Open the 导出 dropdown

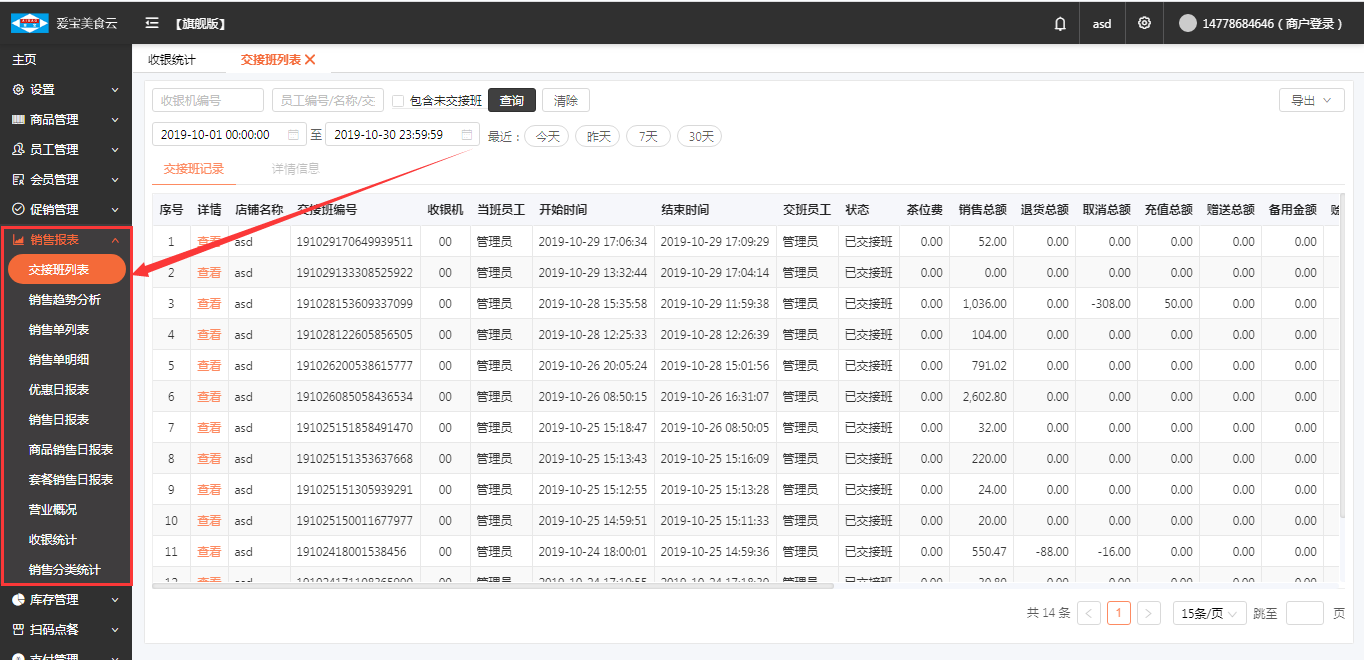pos(1311,100)
